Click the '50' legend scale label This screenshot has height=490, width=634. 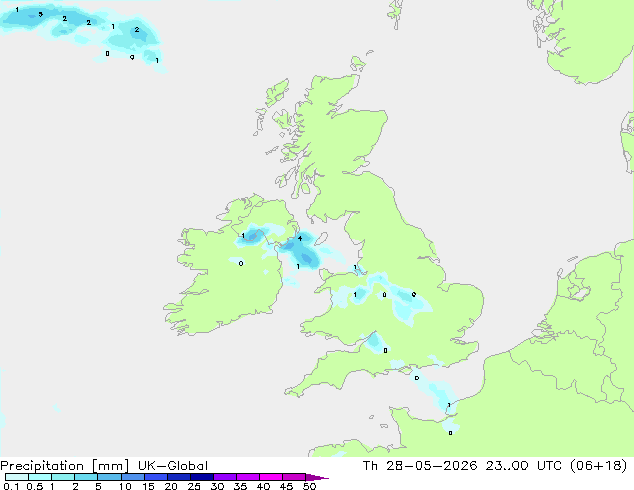309,486
